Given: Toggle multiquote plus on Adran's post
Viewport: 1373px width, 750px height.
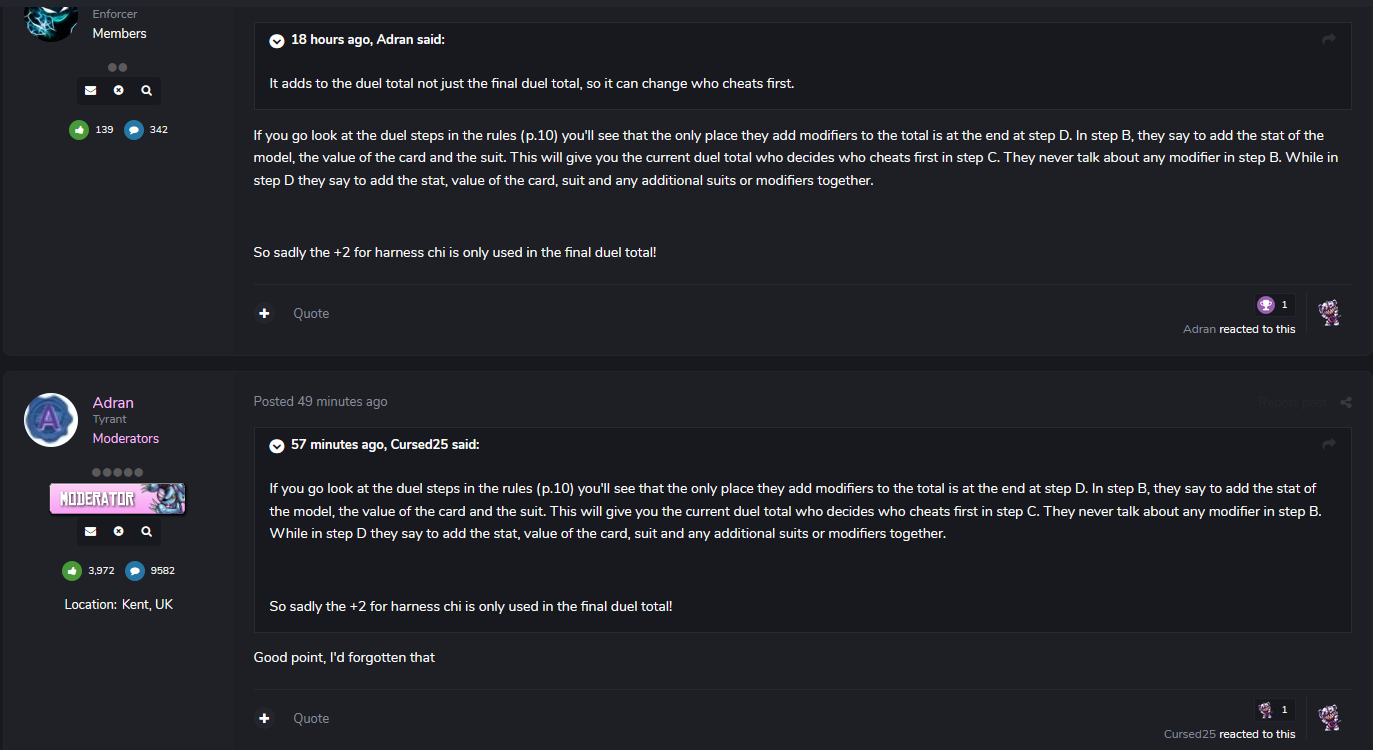Looking at the screenshot, I should click(264, 718).
